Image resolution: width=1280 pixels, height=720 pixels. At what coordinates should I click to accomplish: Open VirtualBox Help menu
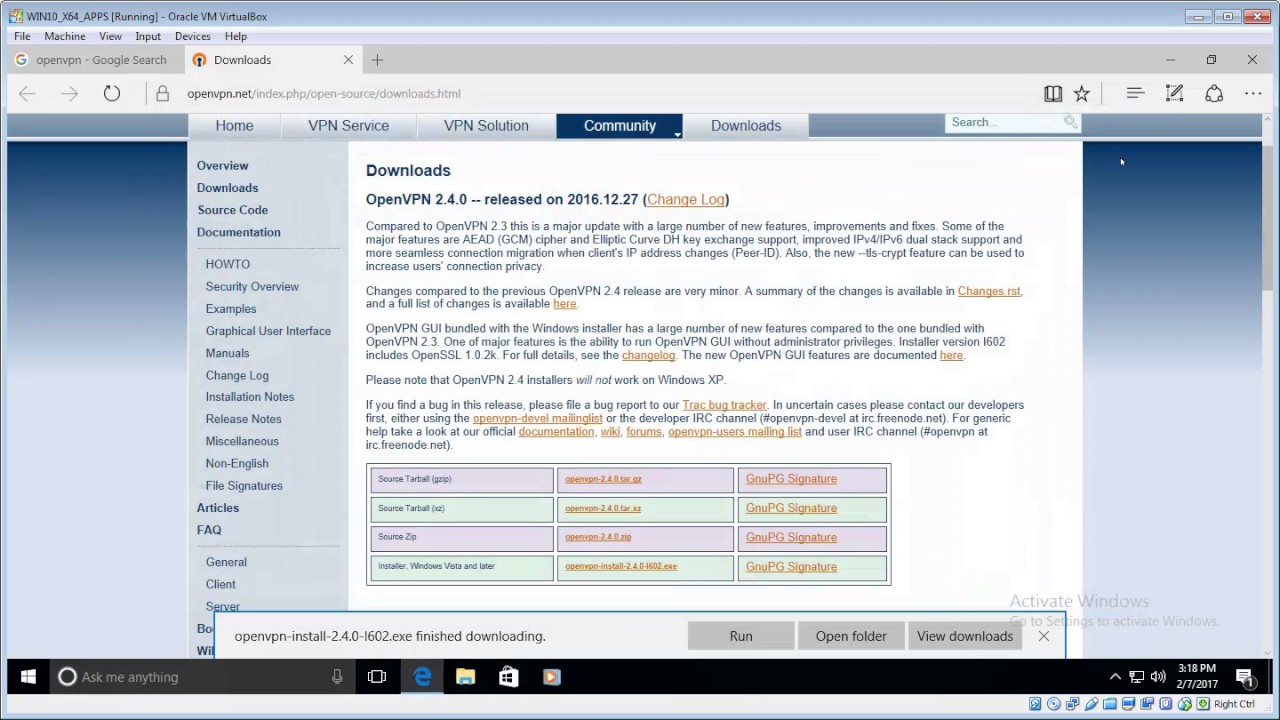point(236,36)
